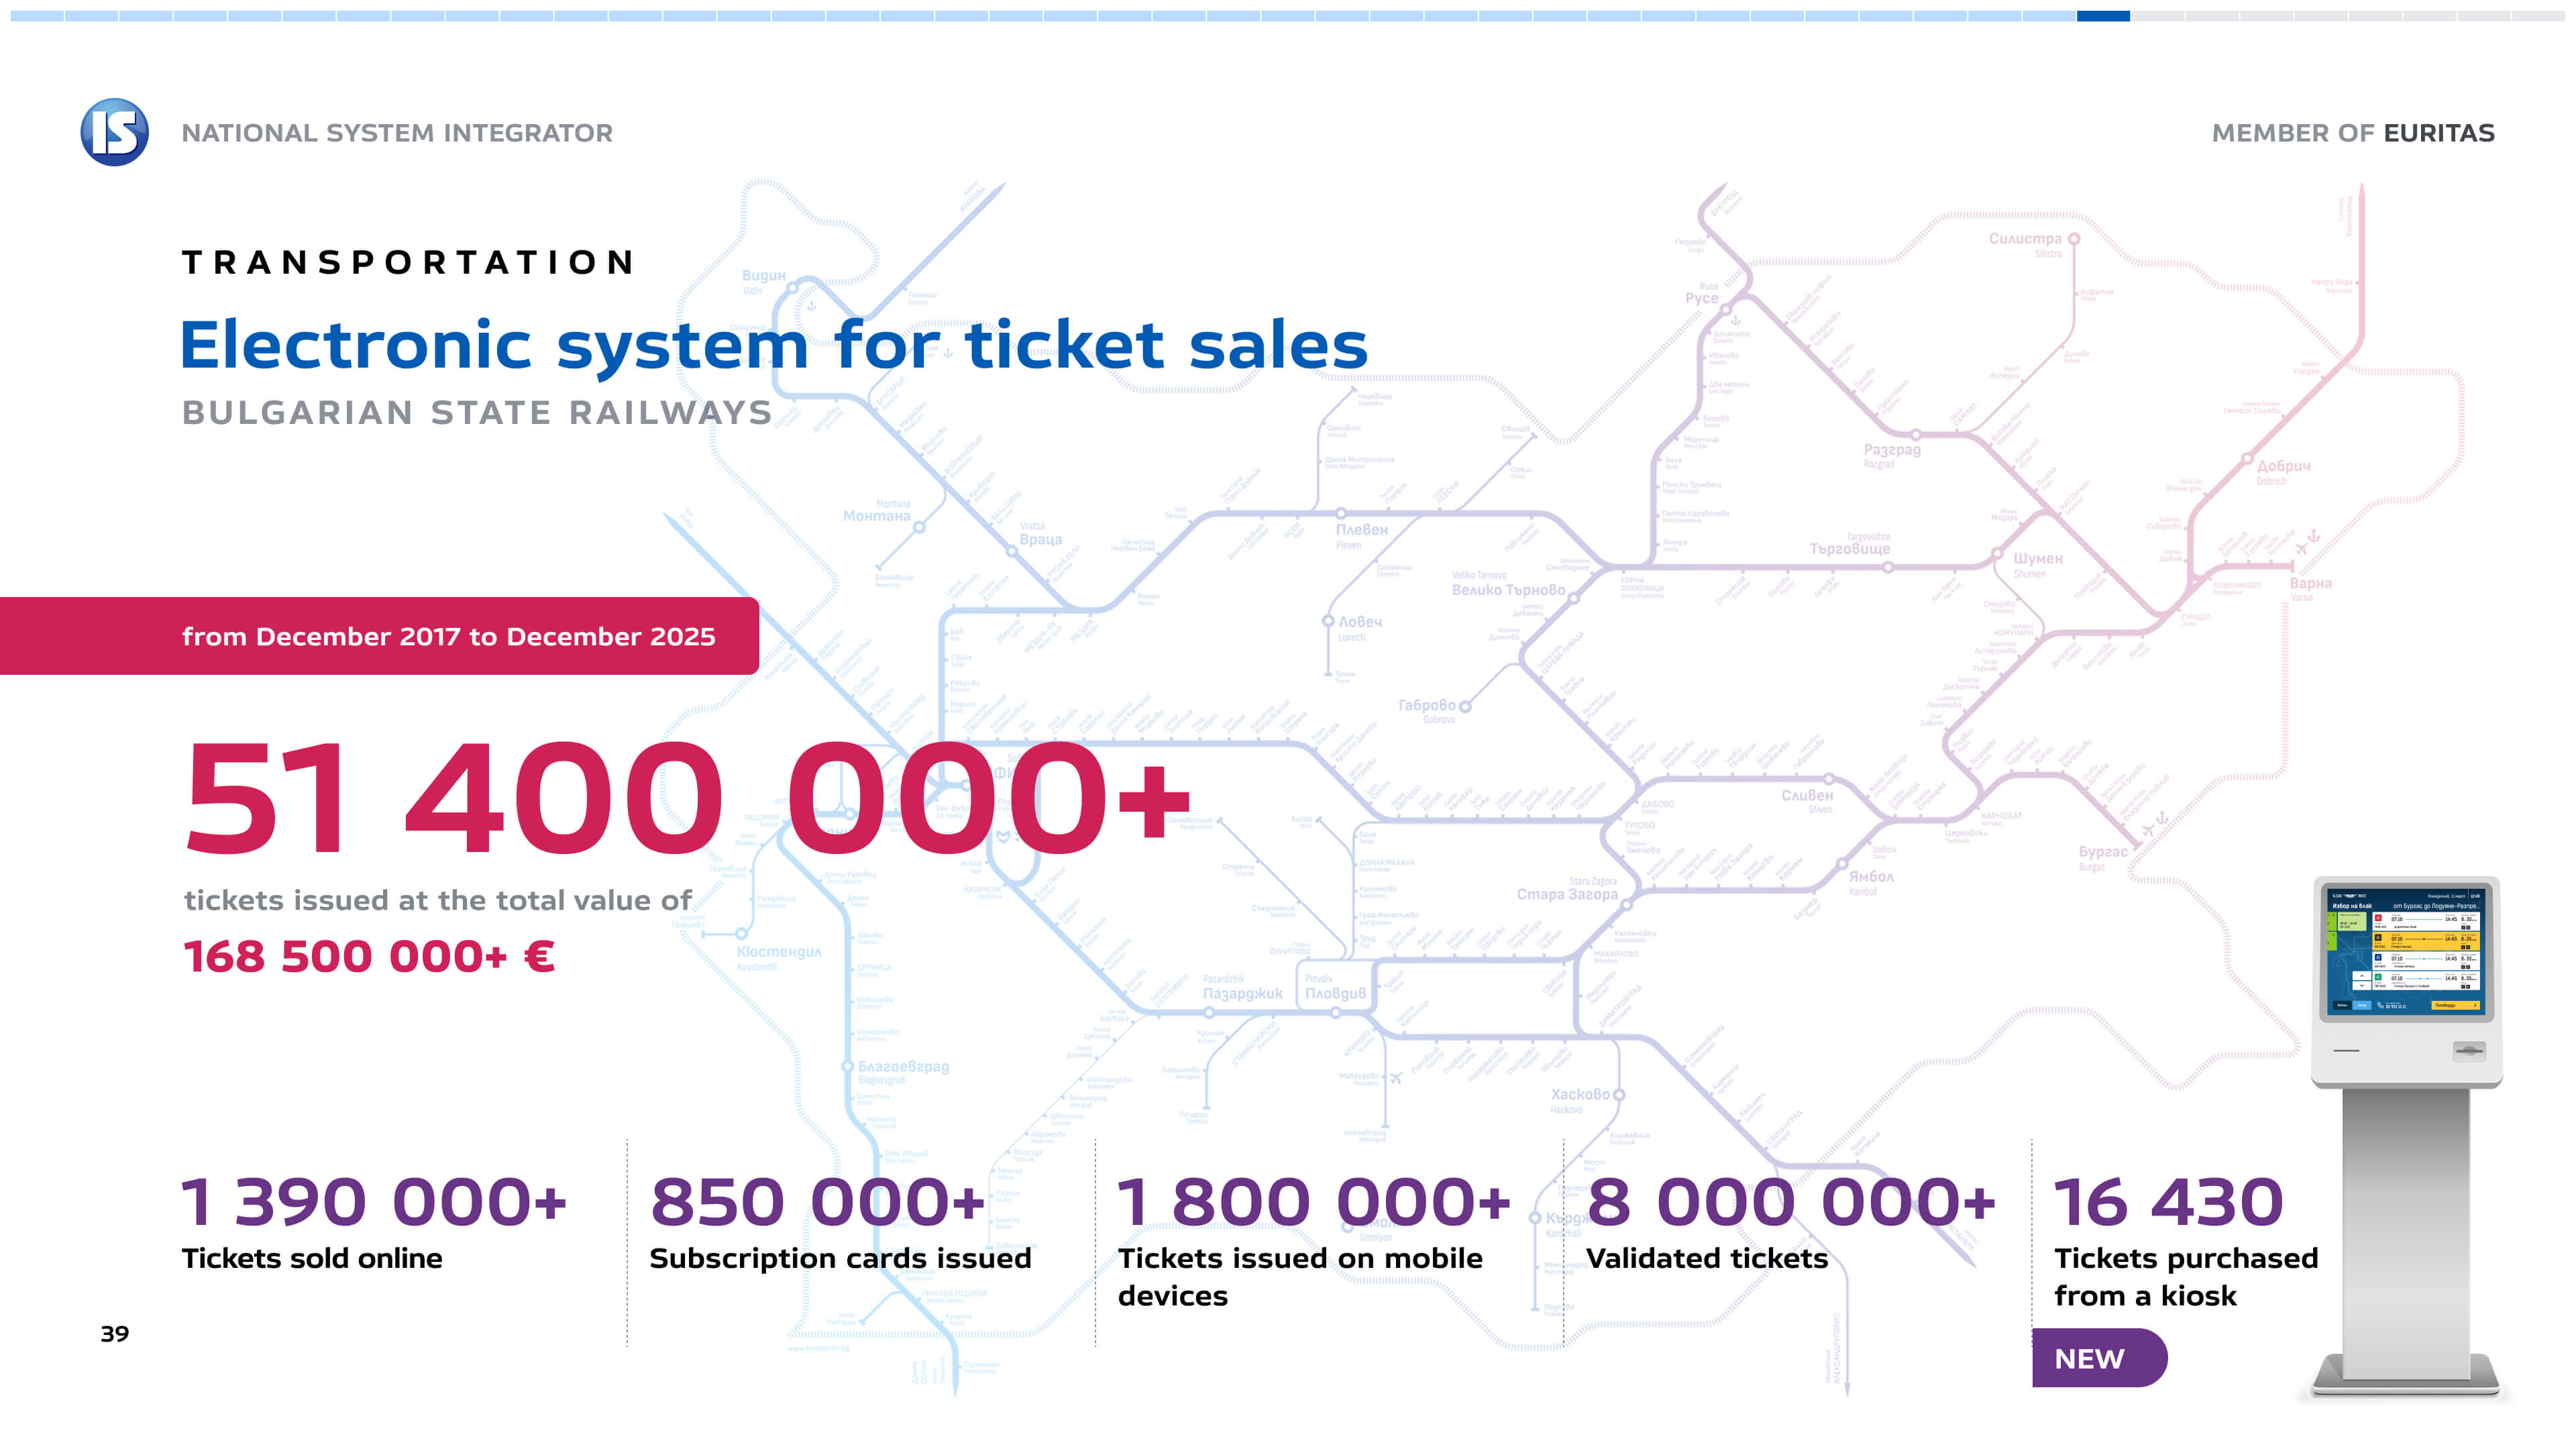Click the slide page number 39
Screen dimensions: 2576x1449
point(115,1333)
